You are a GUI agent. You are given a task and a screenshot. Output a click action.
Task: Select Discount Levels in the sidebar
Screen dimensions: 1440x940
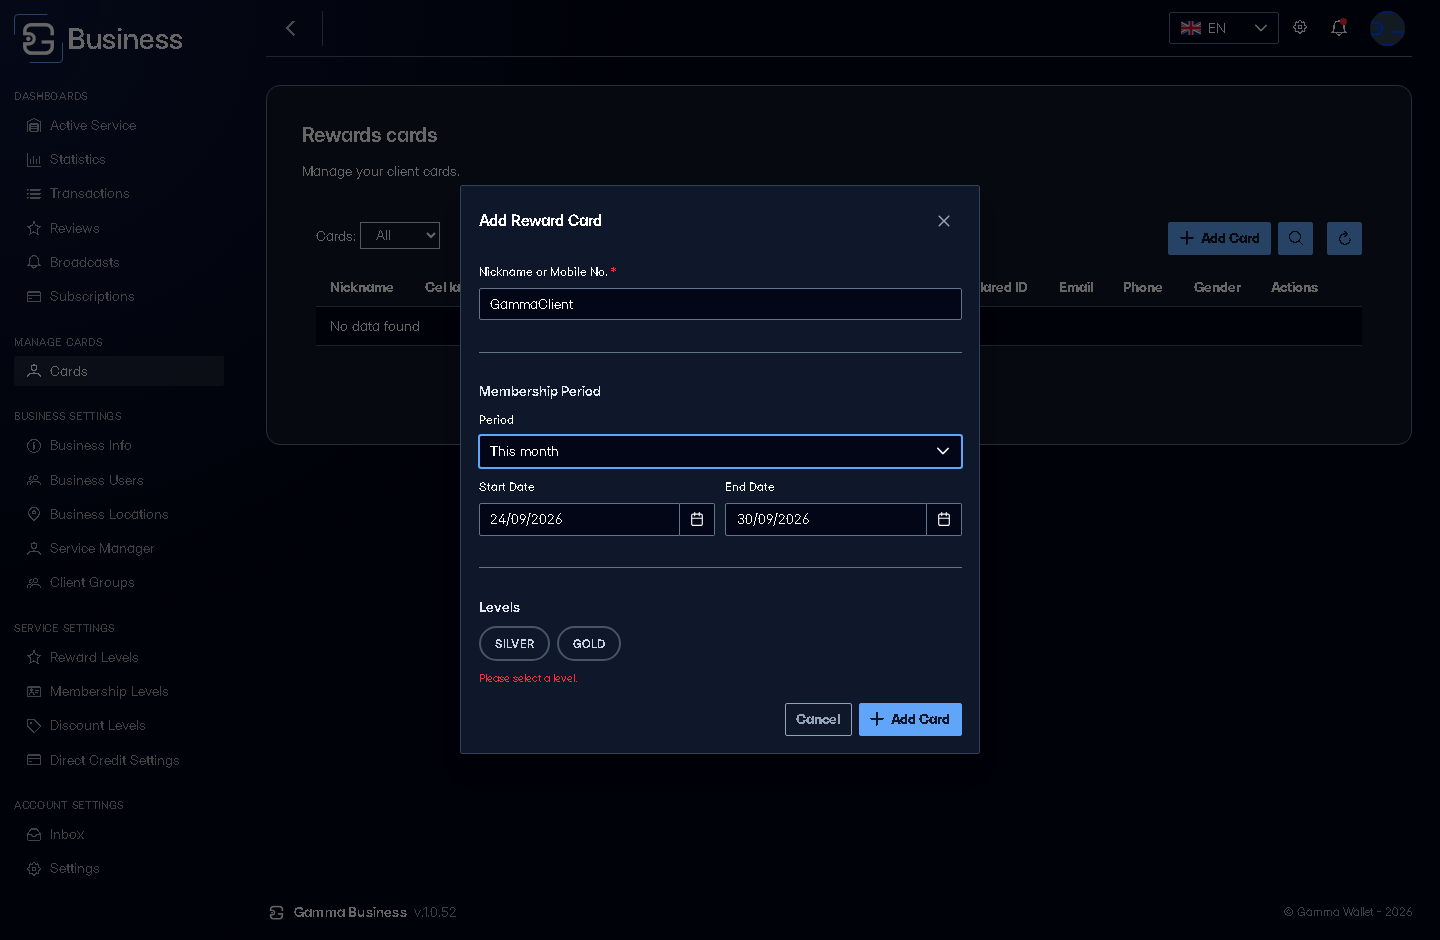click(x=119, y=725)
